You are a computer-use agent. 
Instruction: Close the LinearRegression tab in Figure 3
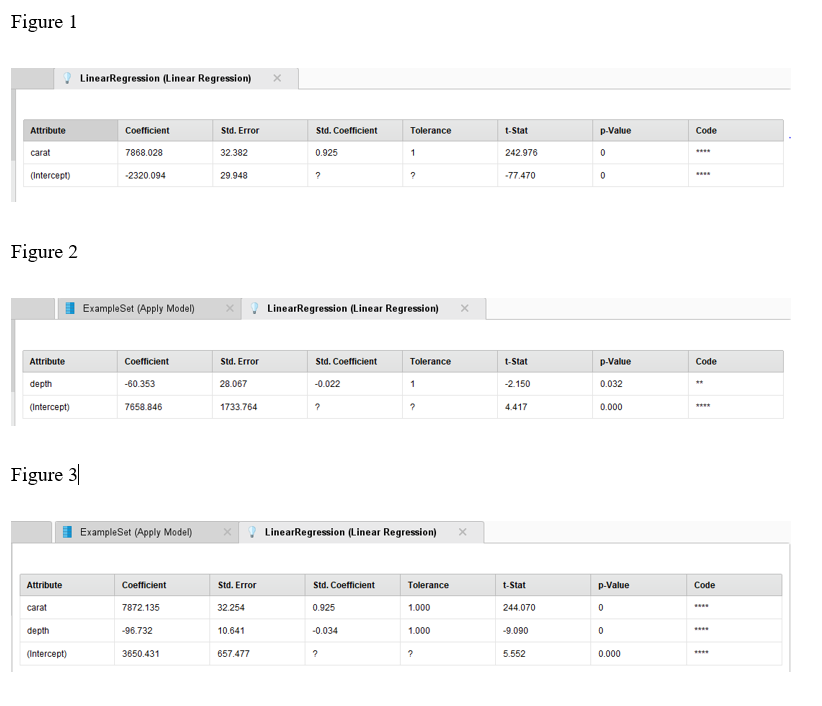click(x=463, y=532)
